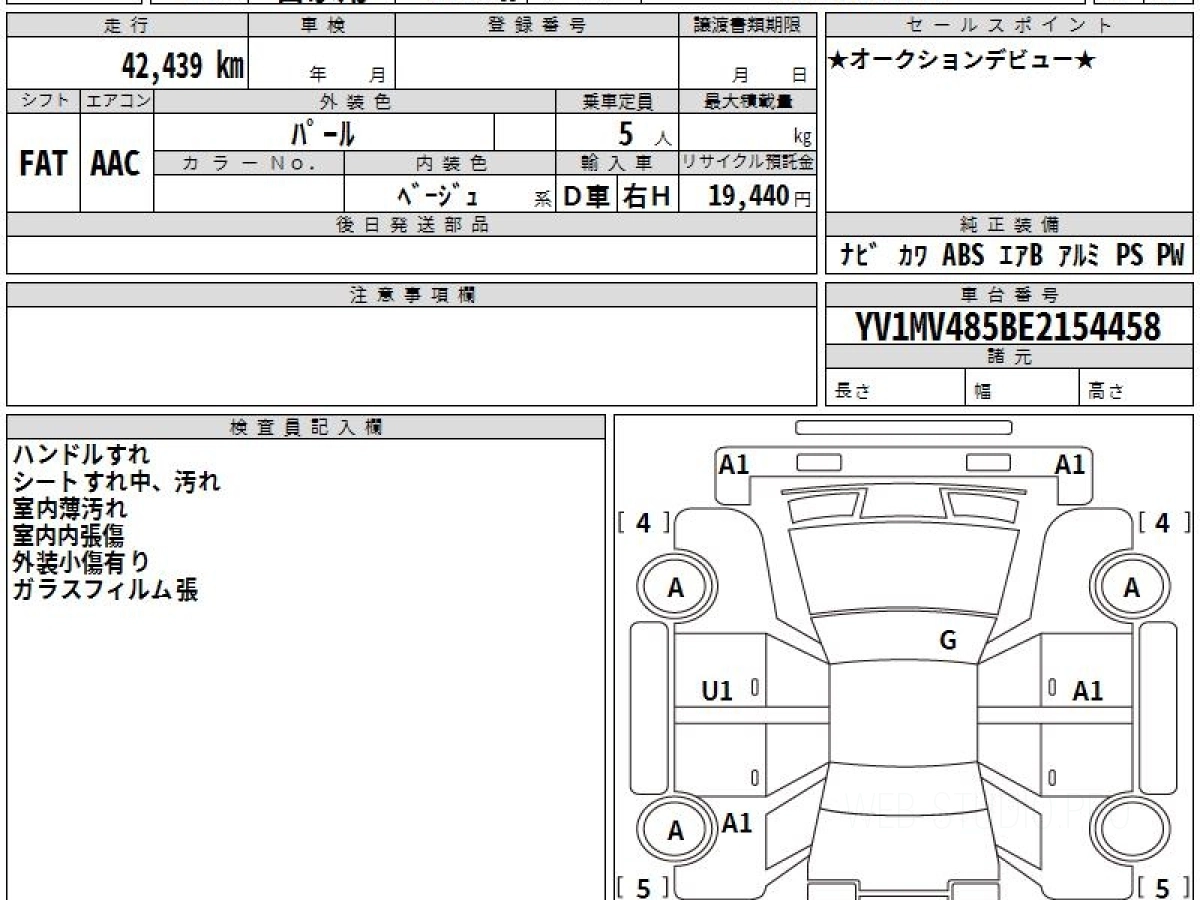Select the 幅 width cell
Viewport: 1200px width, 900px height.
1023,388
